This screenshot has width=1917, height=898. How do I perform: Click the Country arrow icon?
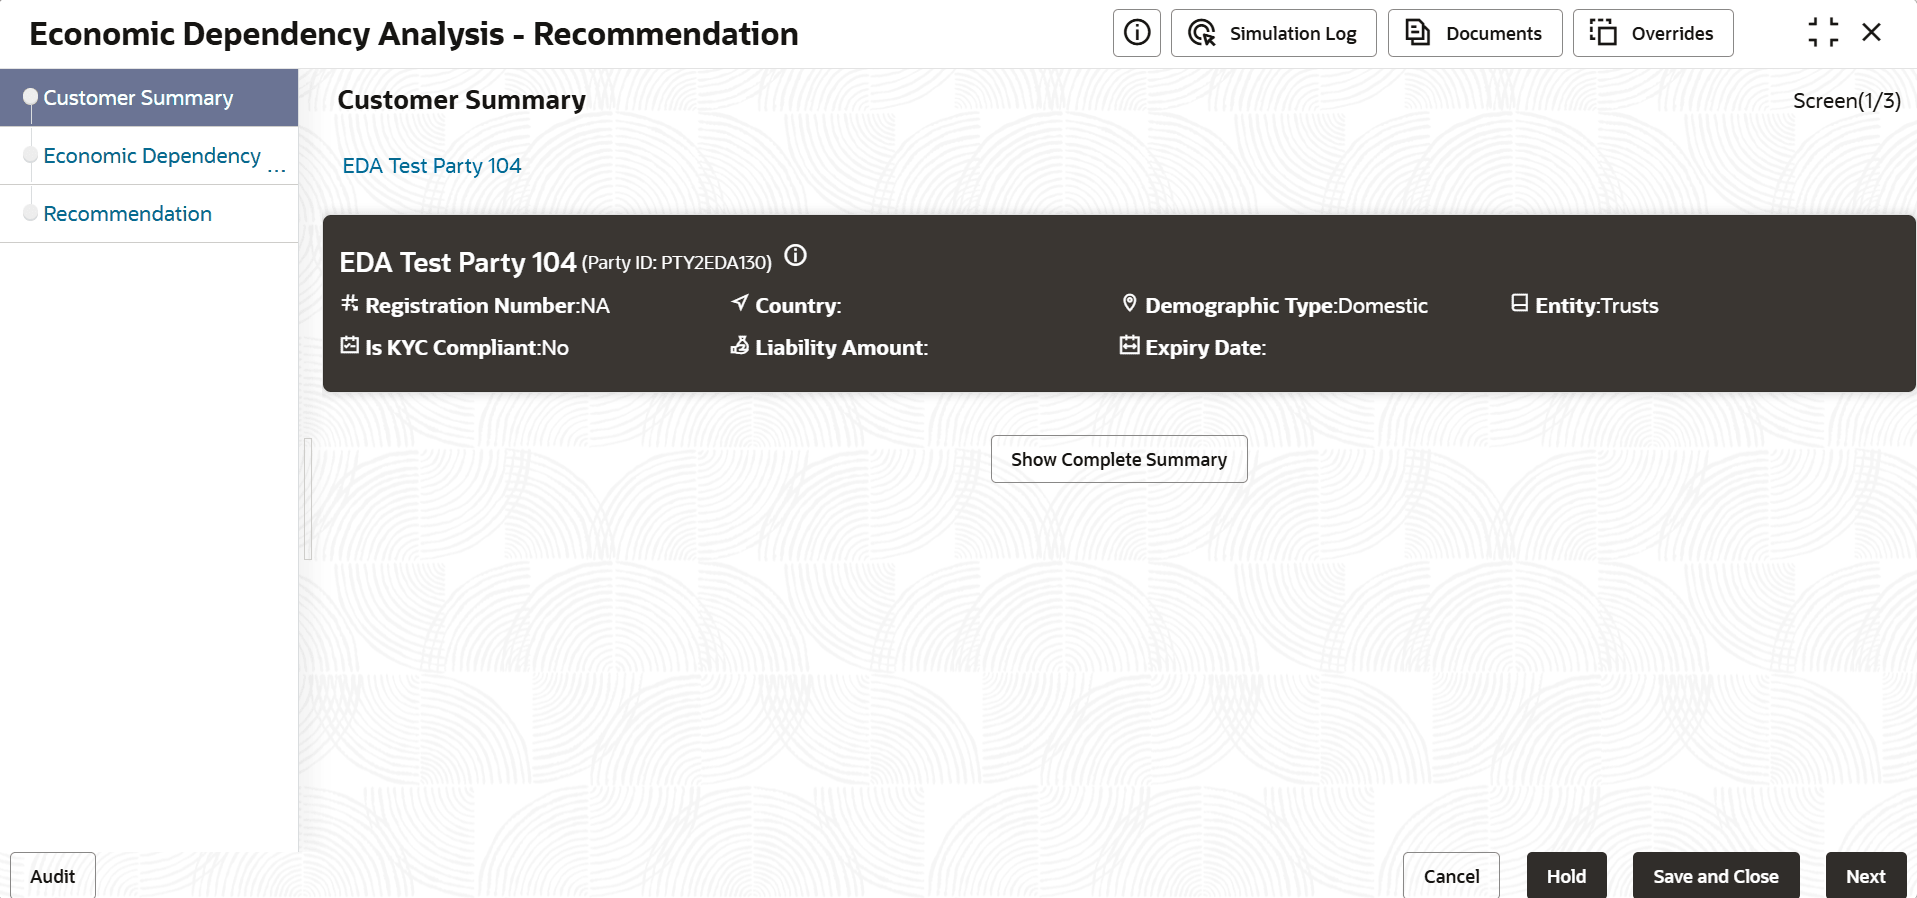point(740,302)
